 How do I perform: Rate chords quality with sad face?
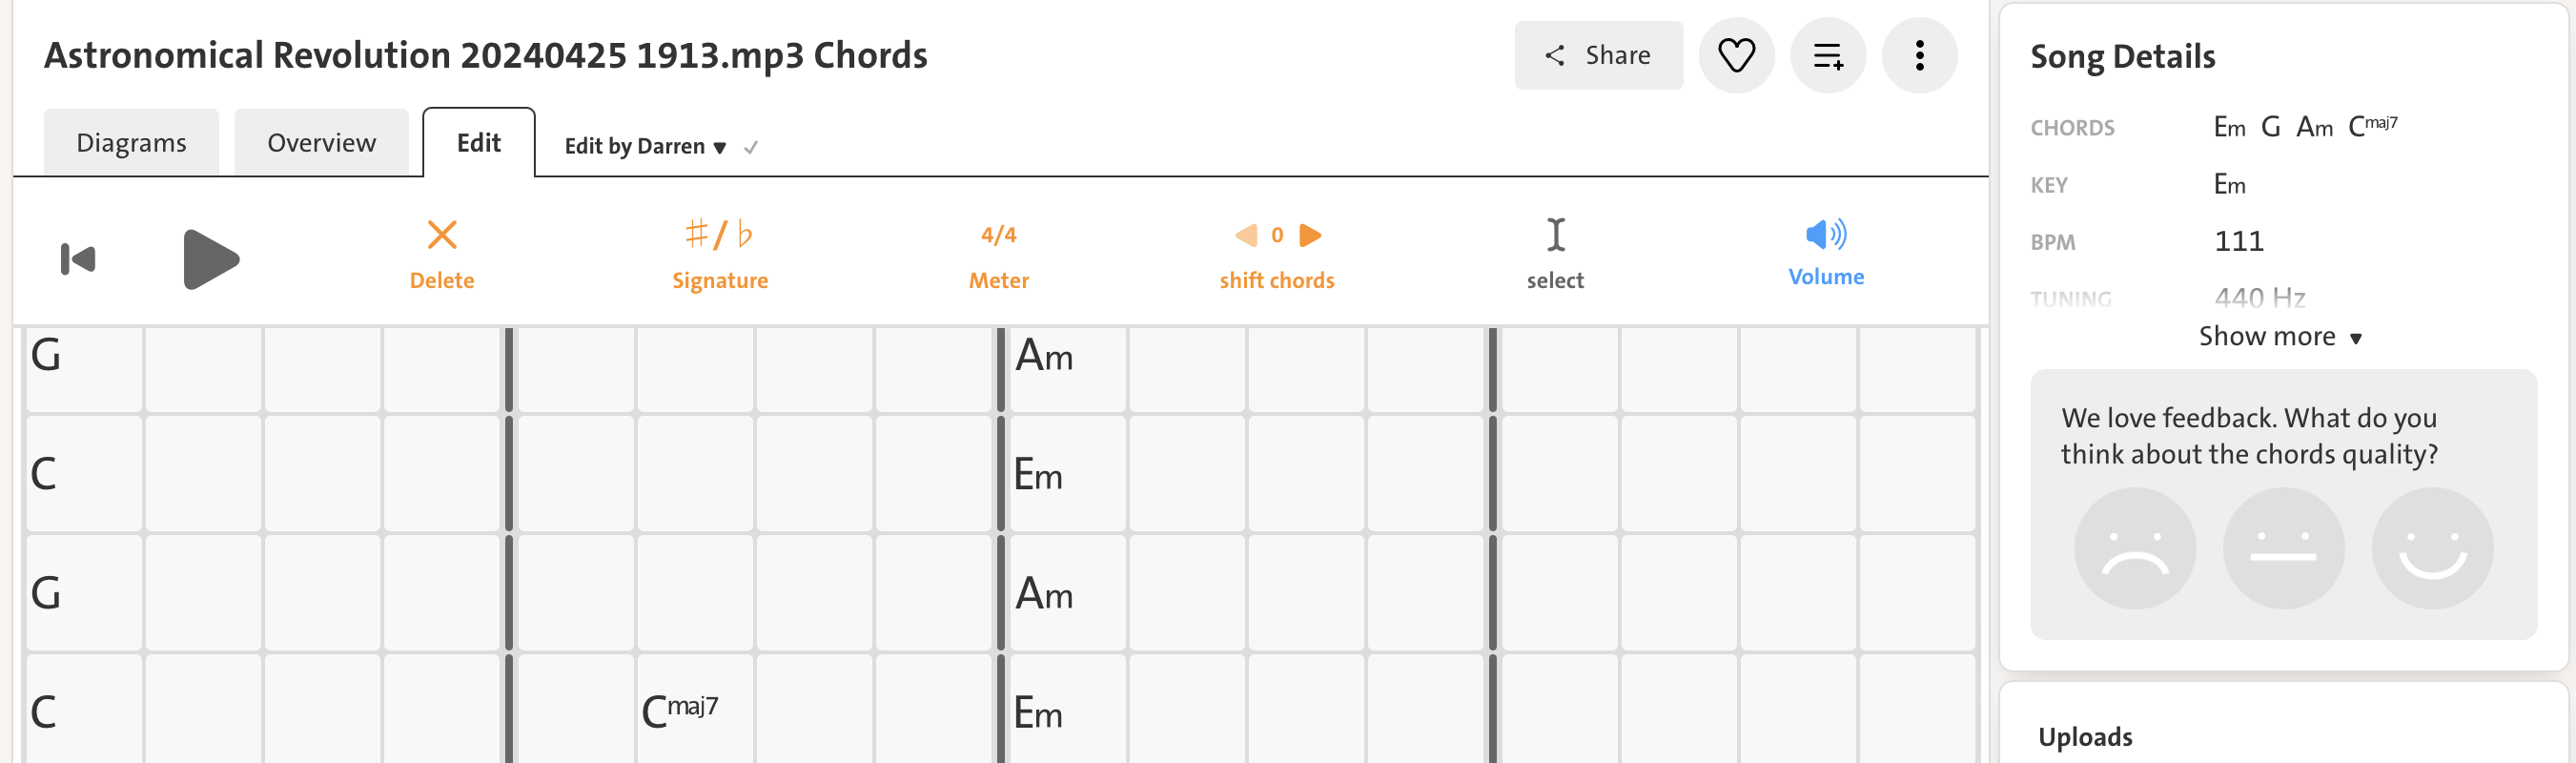coord(2135,548)
